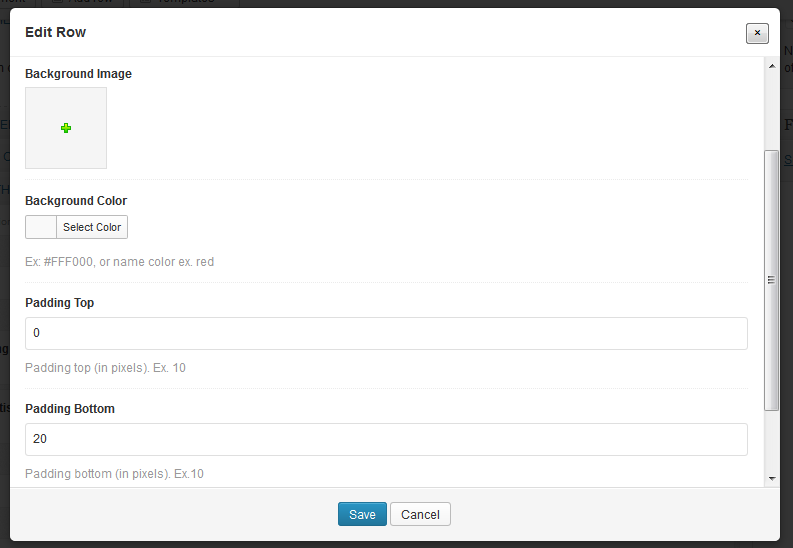Click the scrollbar down arrow

(x=771, y=479)
